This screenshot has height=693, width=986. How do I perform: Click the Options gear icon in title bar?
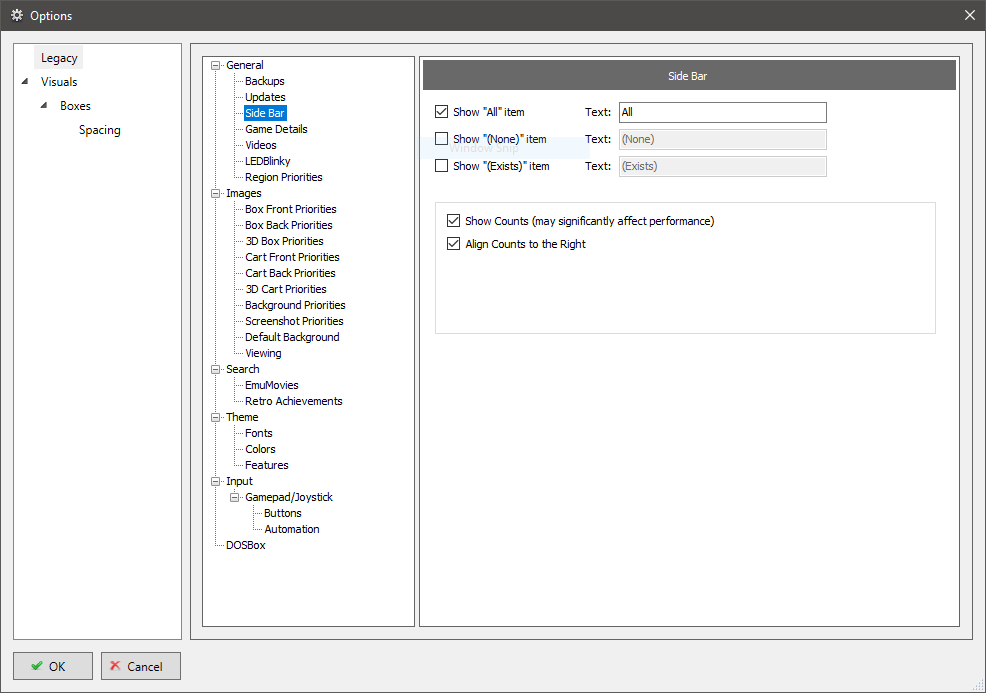point(16,15)
